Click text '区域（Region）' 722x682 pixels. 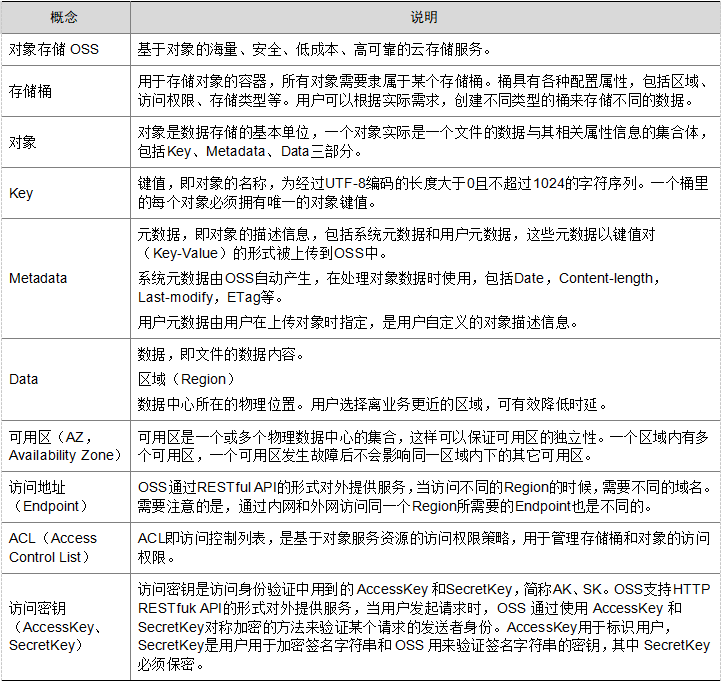(x=186, y=379)
